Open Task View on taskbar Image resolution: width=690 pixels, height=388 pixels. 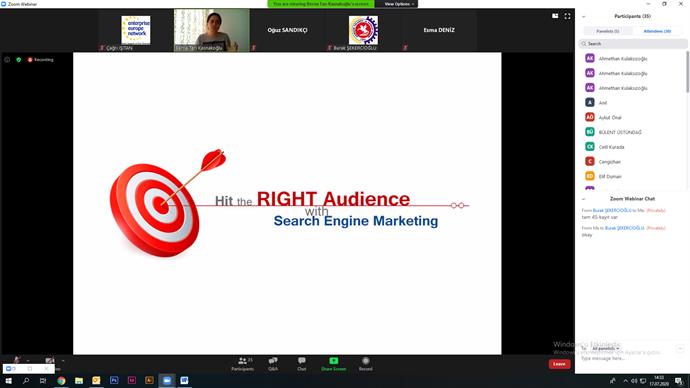pos(43,381)
